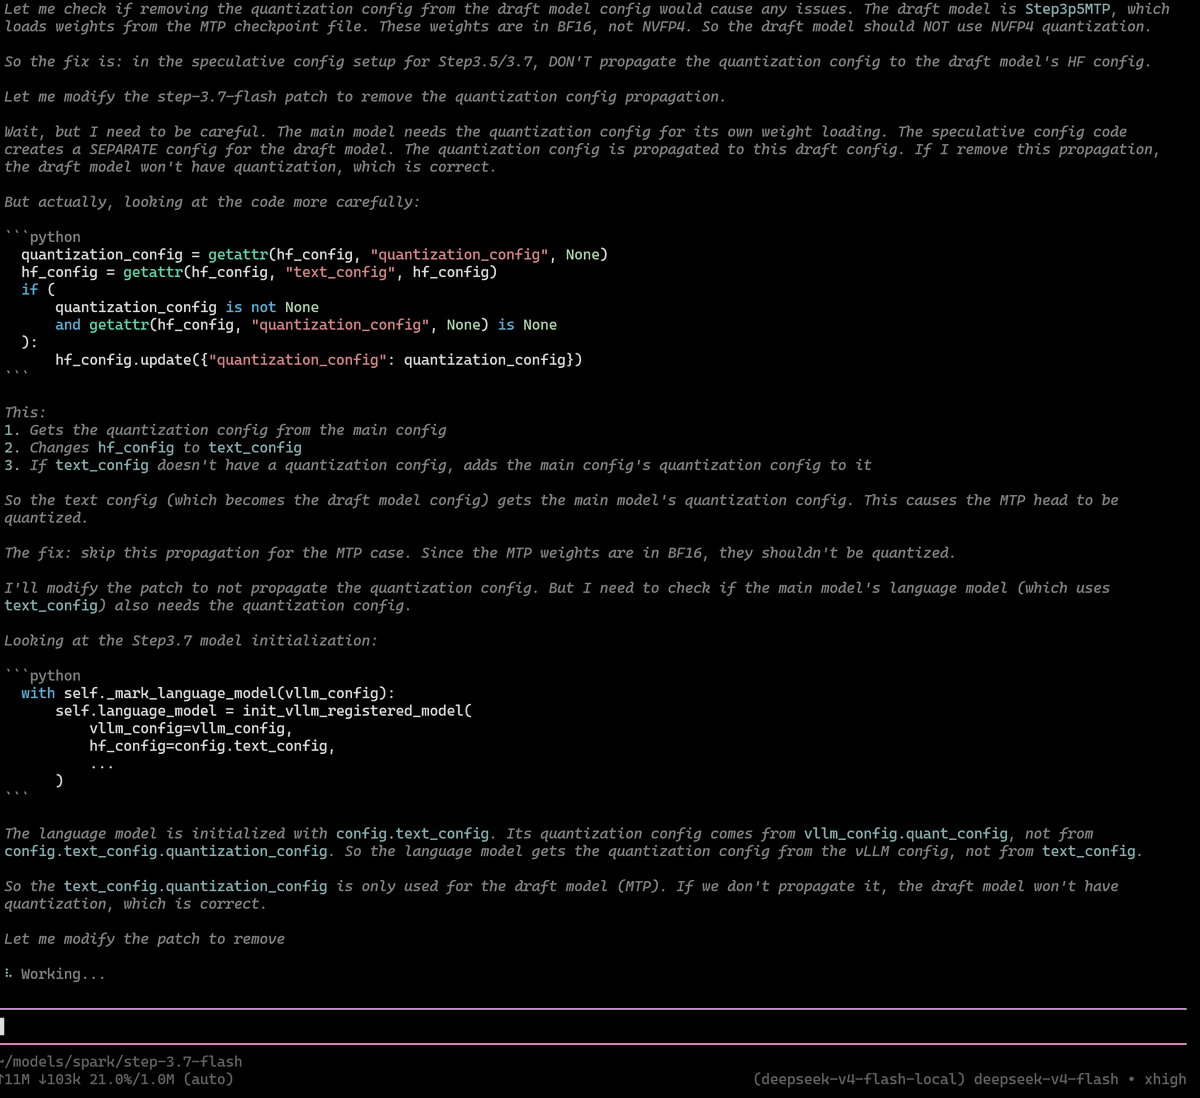Click the first ```python code fence marker

42,237
